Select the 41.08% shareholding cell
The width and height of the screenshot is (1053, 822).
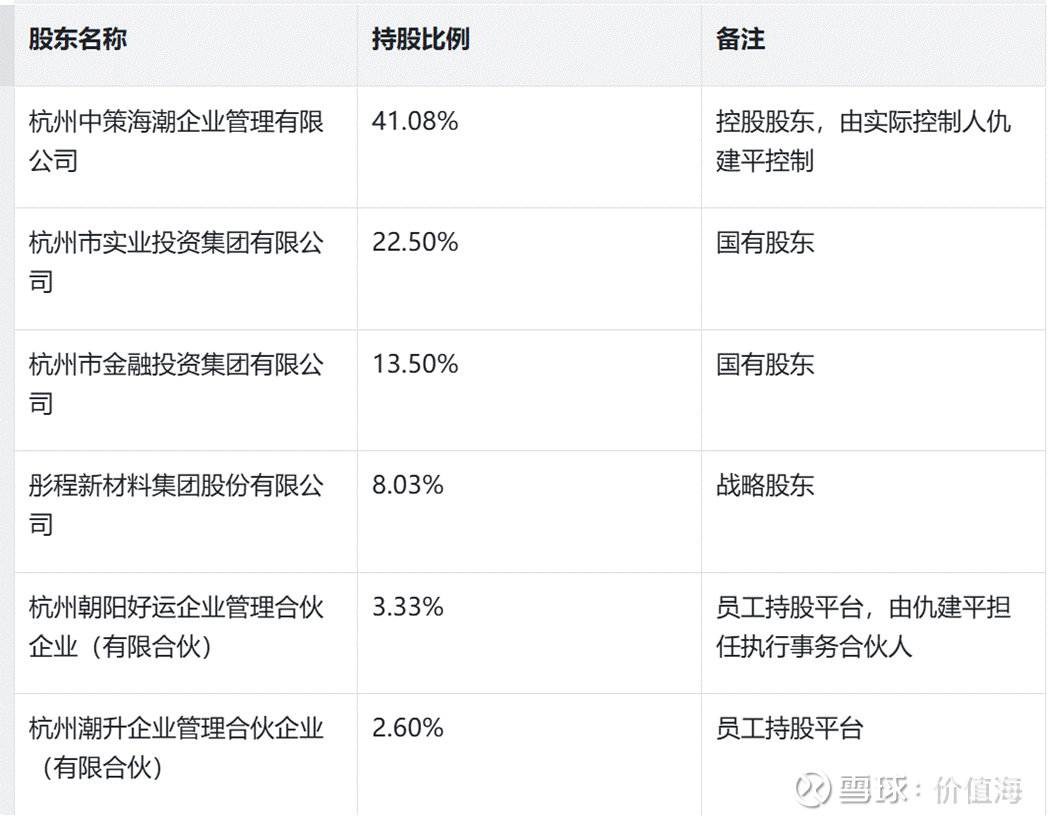(414, 122)
